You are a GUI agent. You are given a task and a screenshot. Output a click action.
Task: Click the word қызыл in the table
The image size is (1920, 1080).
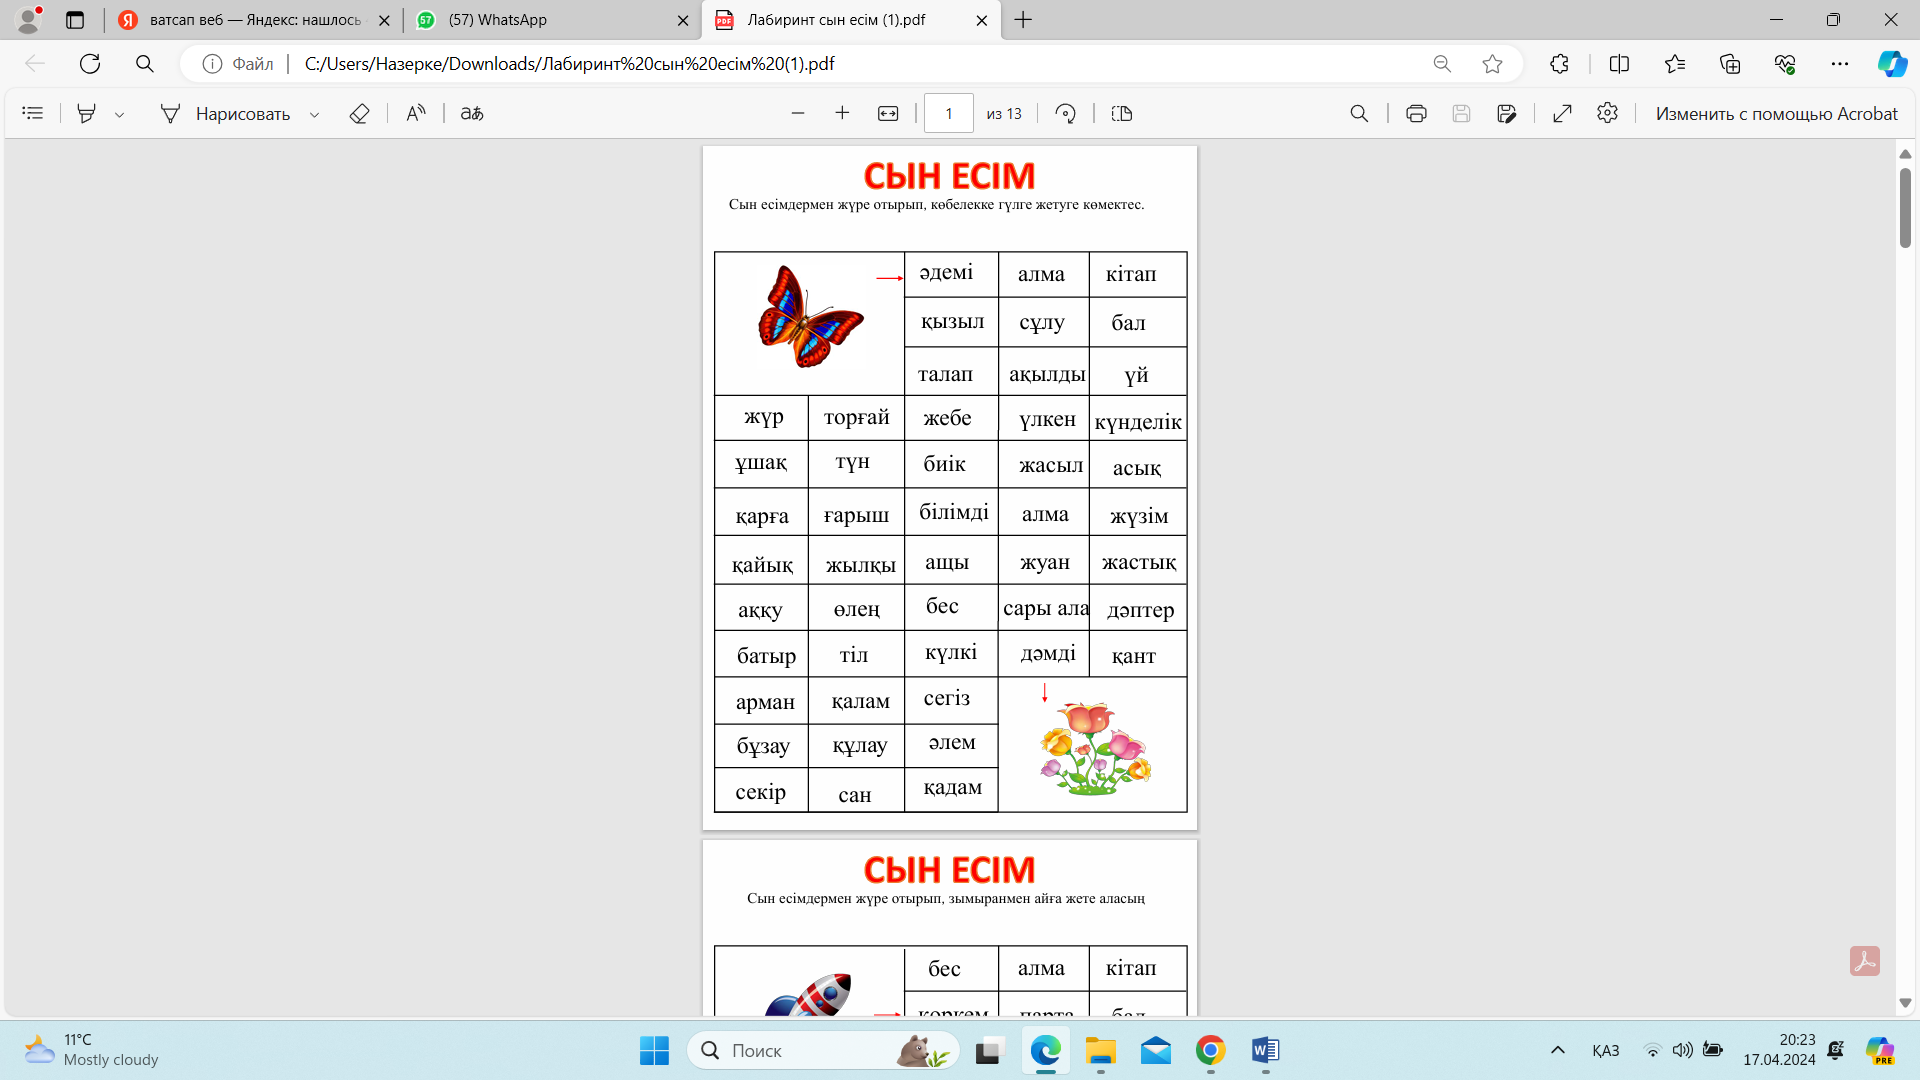click(x=952, y=322)
